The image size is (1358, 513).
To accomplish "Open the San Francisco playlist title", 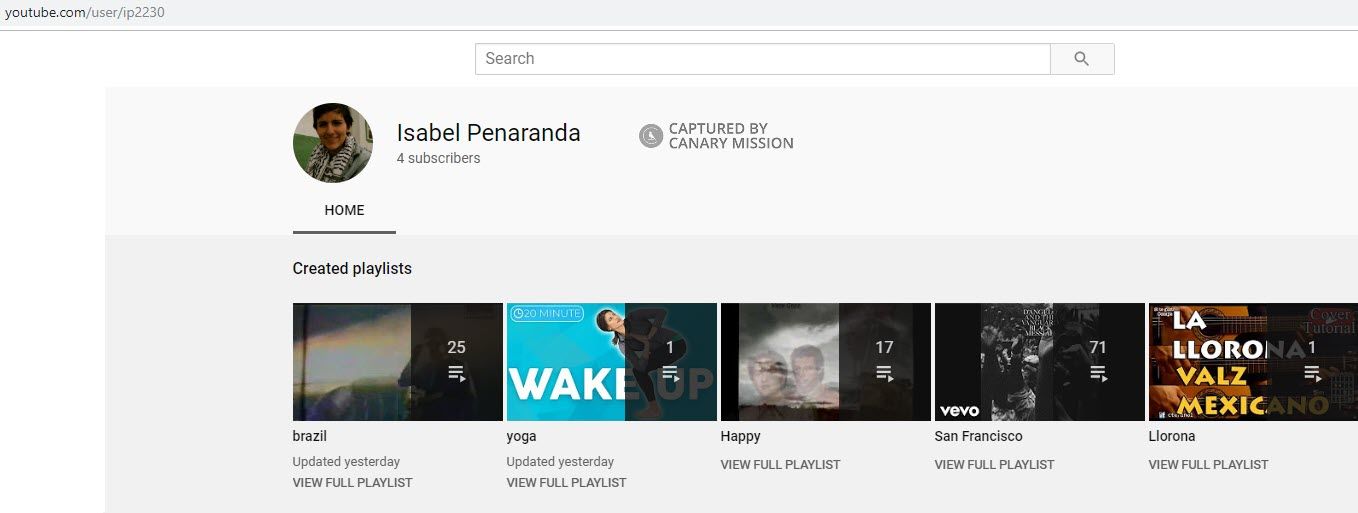I will click(x=978, y=437).
